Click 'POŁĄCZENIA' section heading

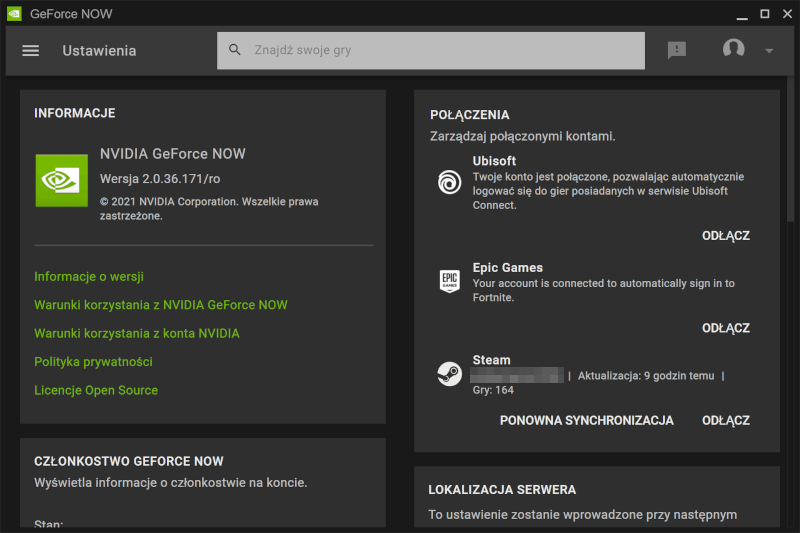(469, 115)
